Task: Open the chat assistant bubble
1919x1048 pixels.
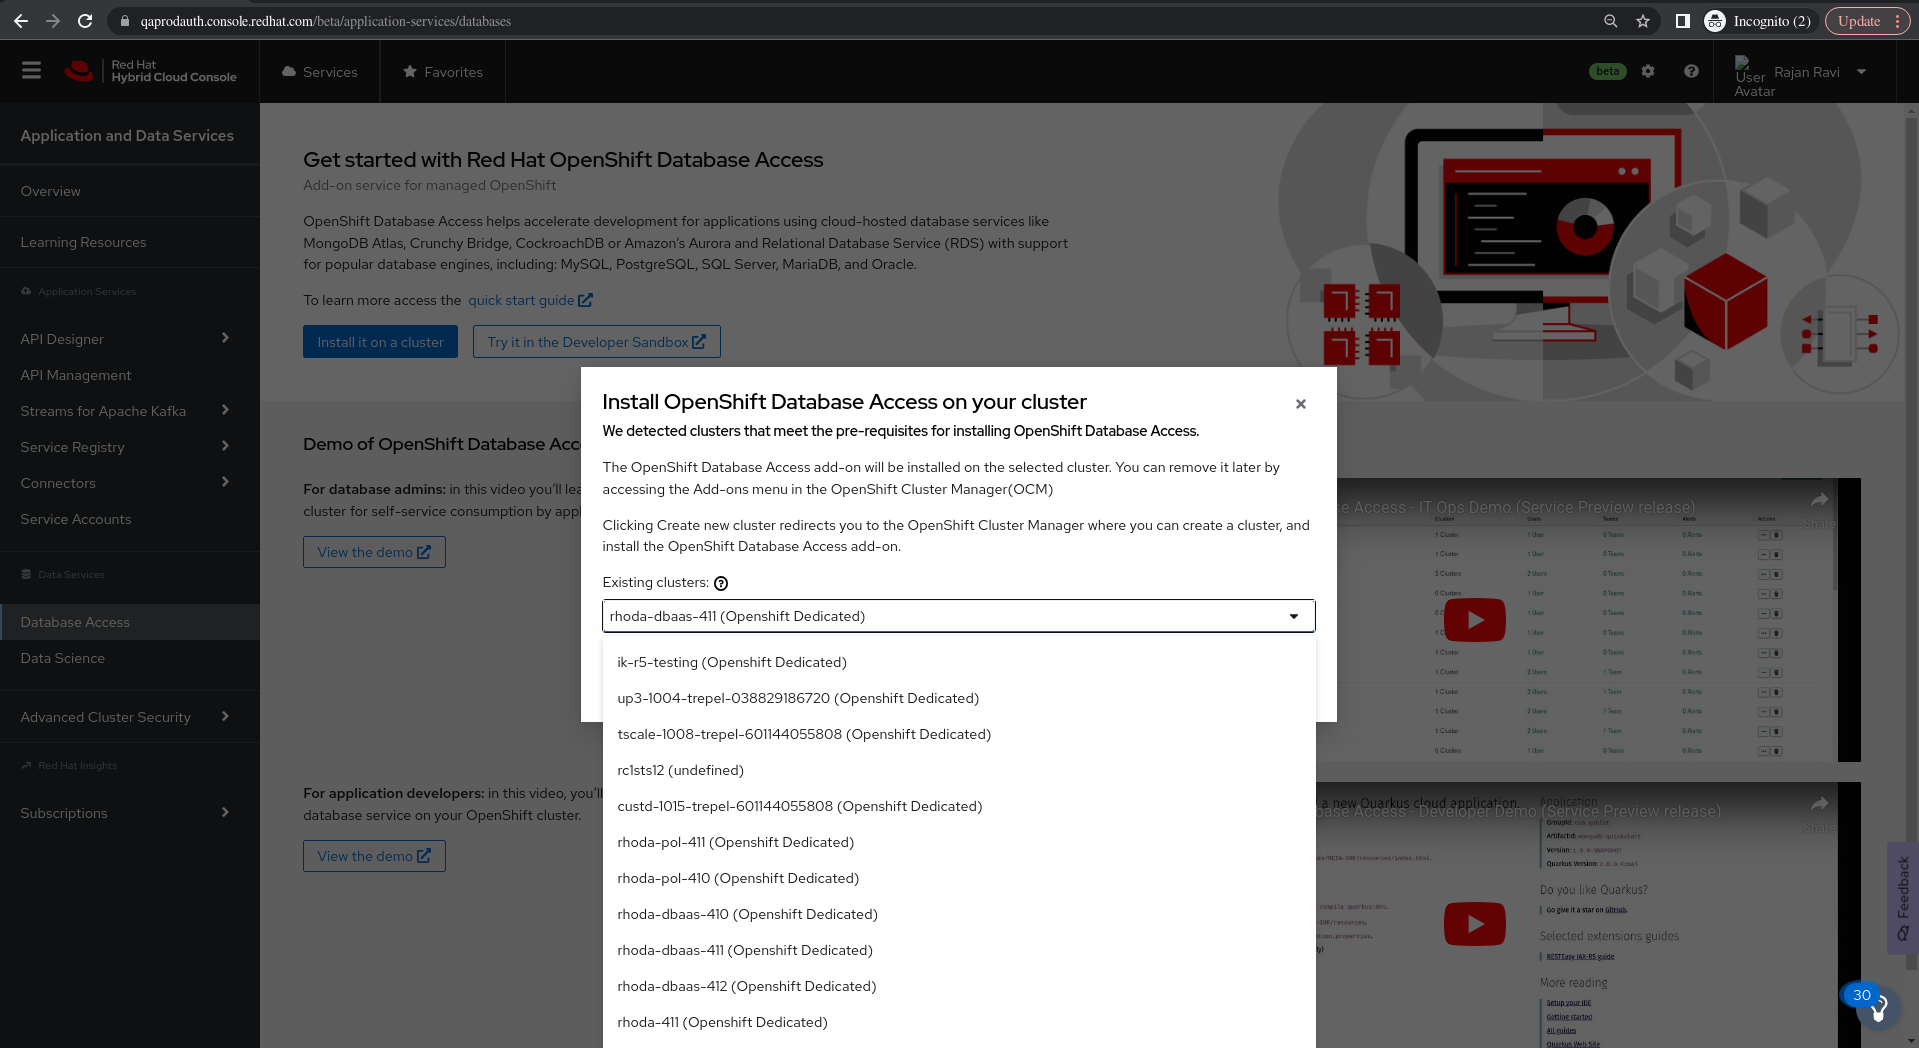Action: [1876, 1008]
